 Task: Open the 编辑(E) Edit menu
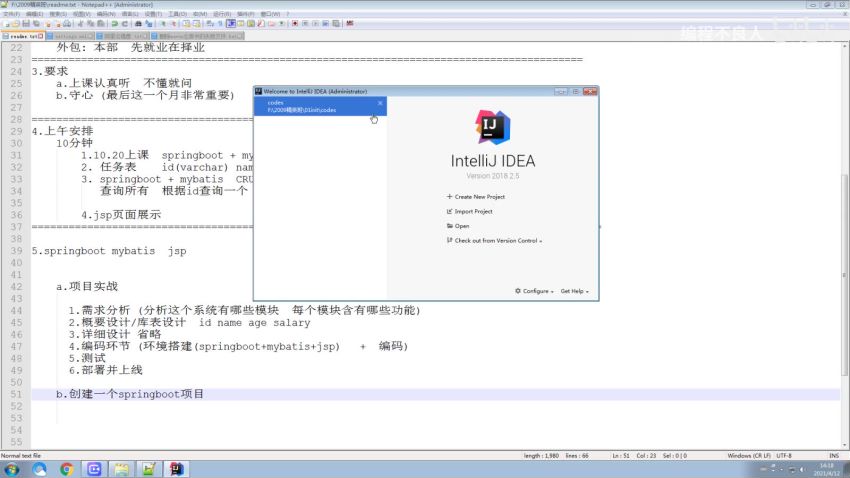coord(34,14)
